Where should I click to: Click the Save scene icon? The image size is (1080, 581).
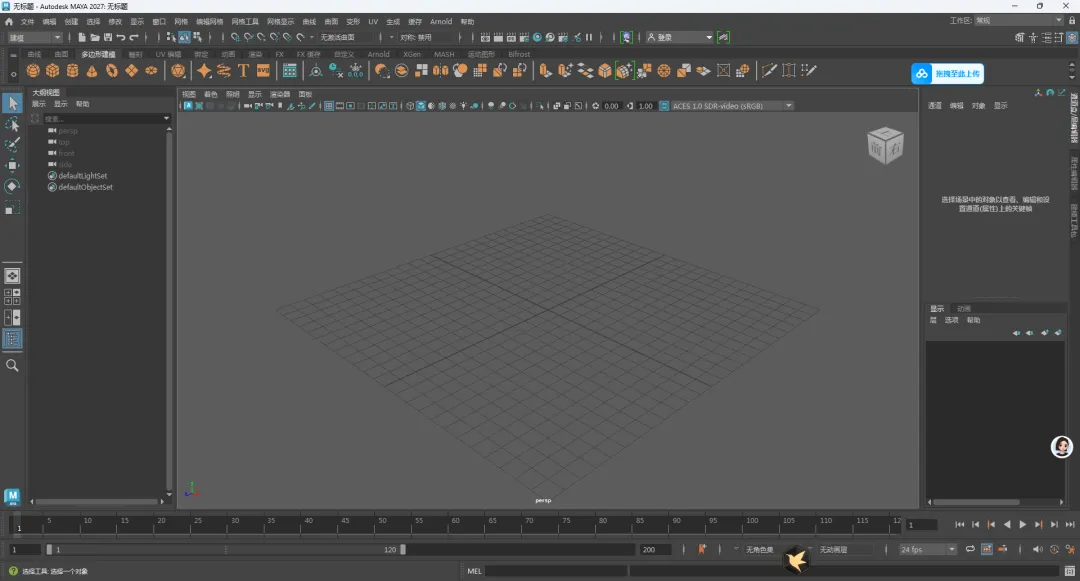pos(107,37)
